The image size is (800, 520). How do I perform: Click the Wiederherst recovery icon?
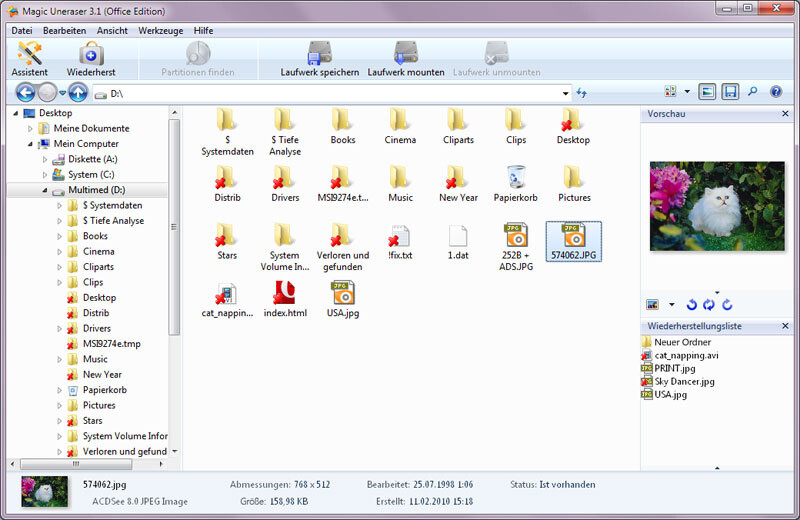click(91, 59)
